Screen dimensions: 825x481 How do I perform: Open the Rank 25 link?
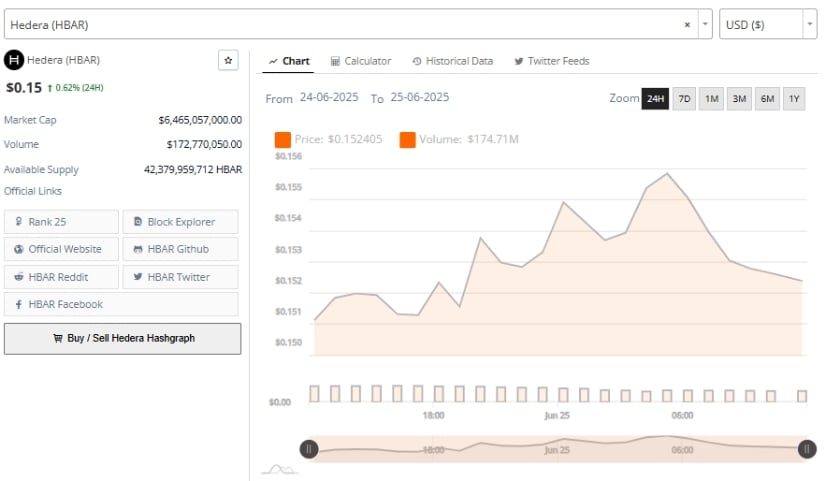(61, 222)
